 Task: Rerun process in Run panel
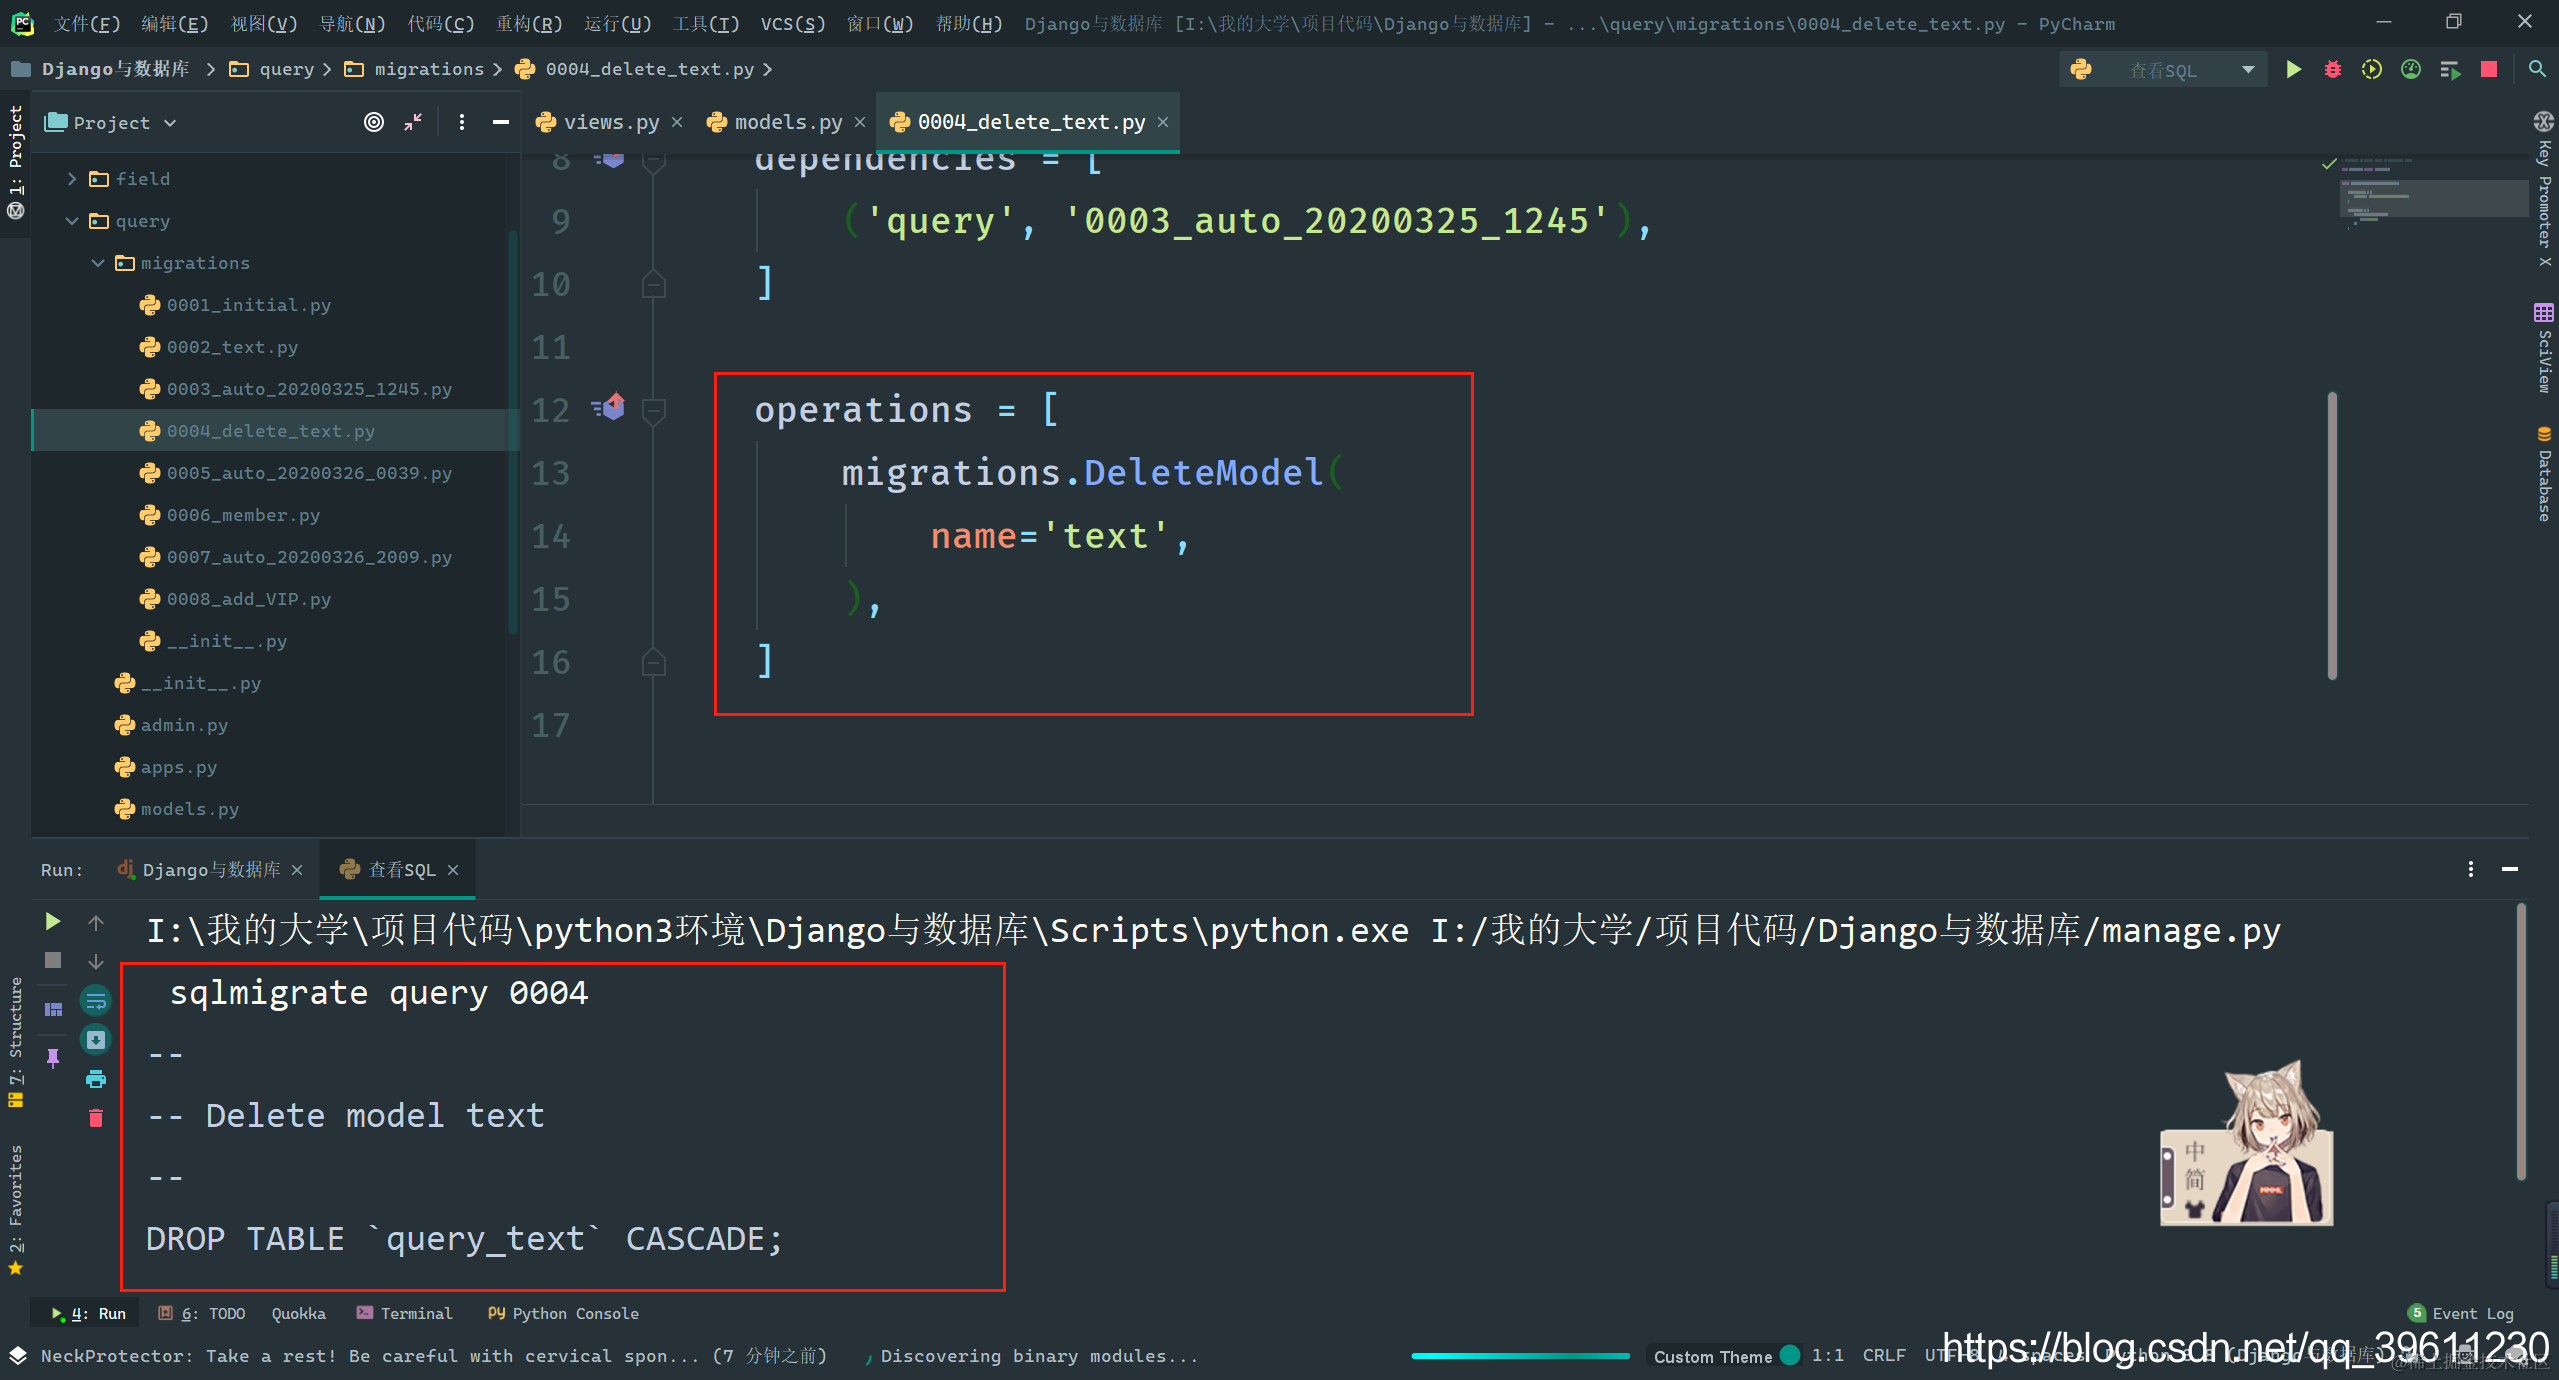coord(53,921)
